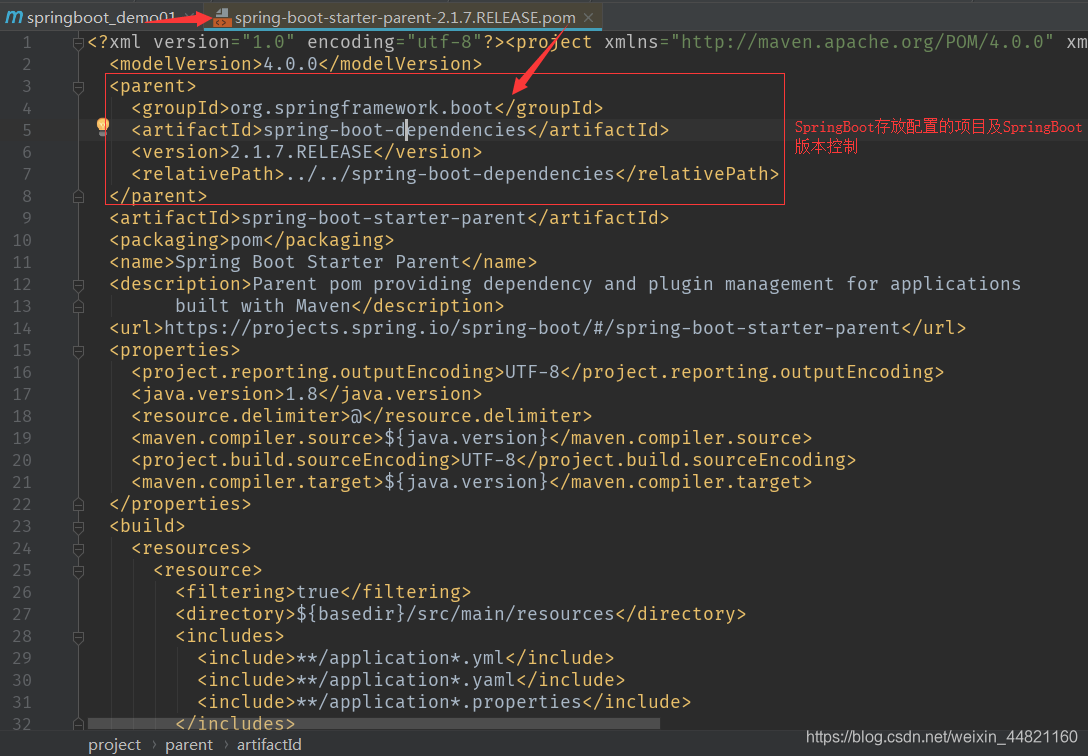Click 'spring-boot-starter-parent' artifactId on line 9
This screenshot has width=1088, height=756.
click(x=384, y=218)
